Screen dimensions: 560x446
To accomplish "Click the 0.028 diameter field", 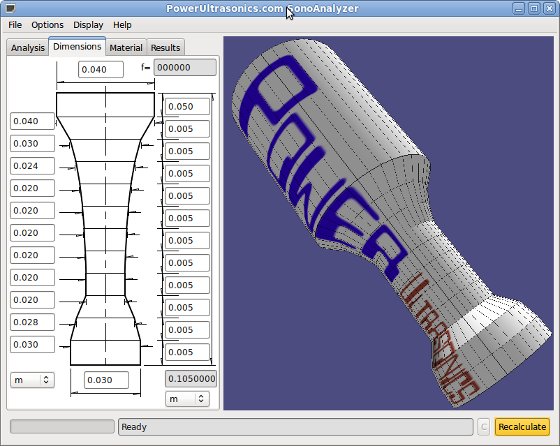I will pyautogui.click(x=32, y=322).
